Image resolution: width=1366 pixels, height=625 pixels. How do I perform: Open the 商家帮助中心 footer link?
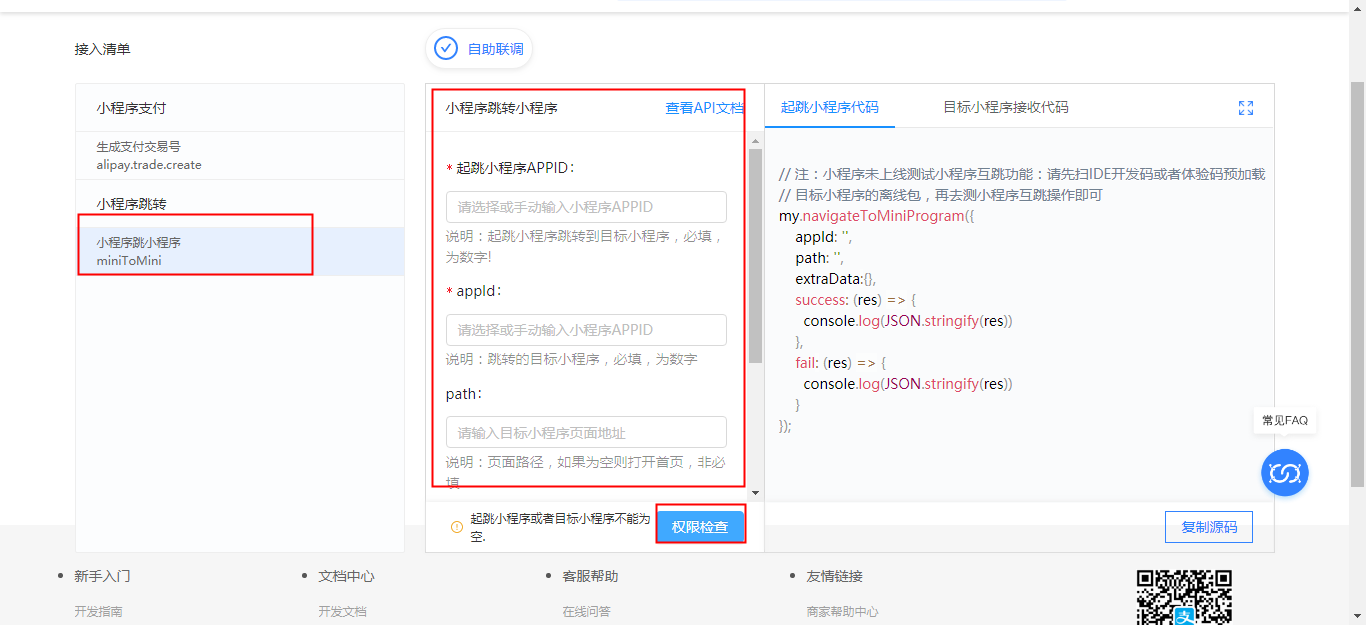pos(842,611)
